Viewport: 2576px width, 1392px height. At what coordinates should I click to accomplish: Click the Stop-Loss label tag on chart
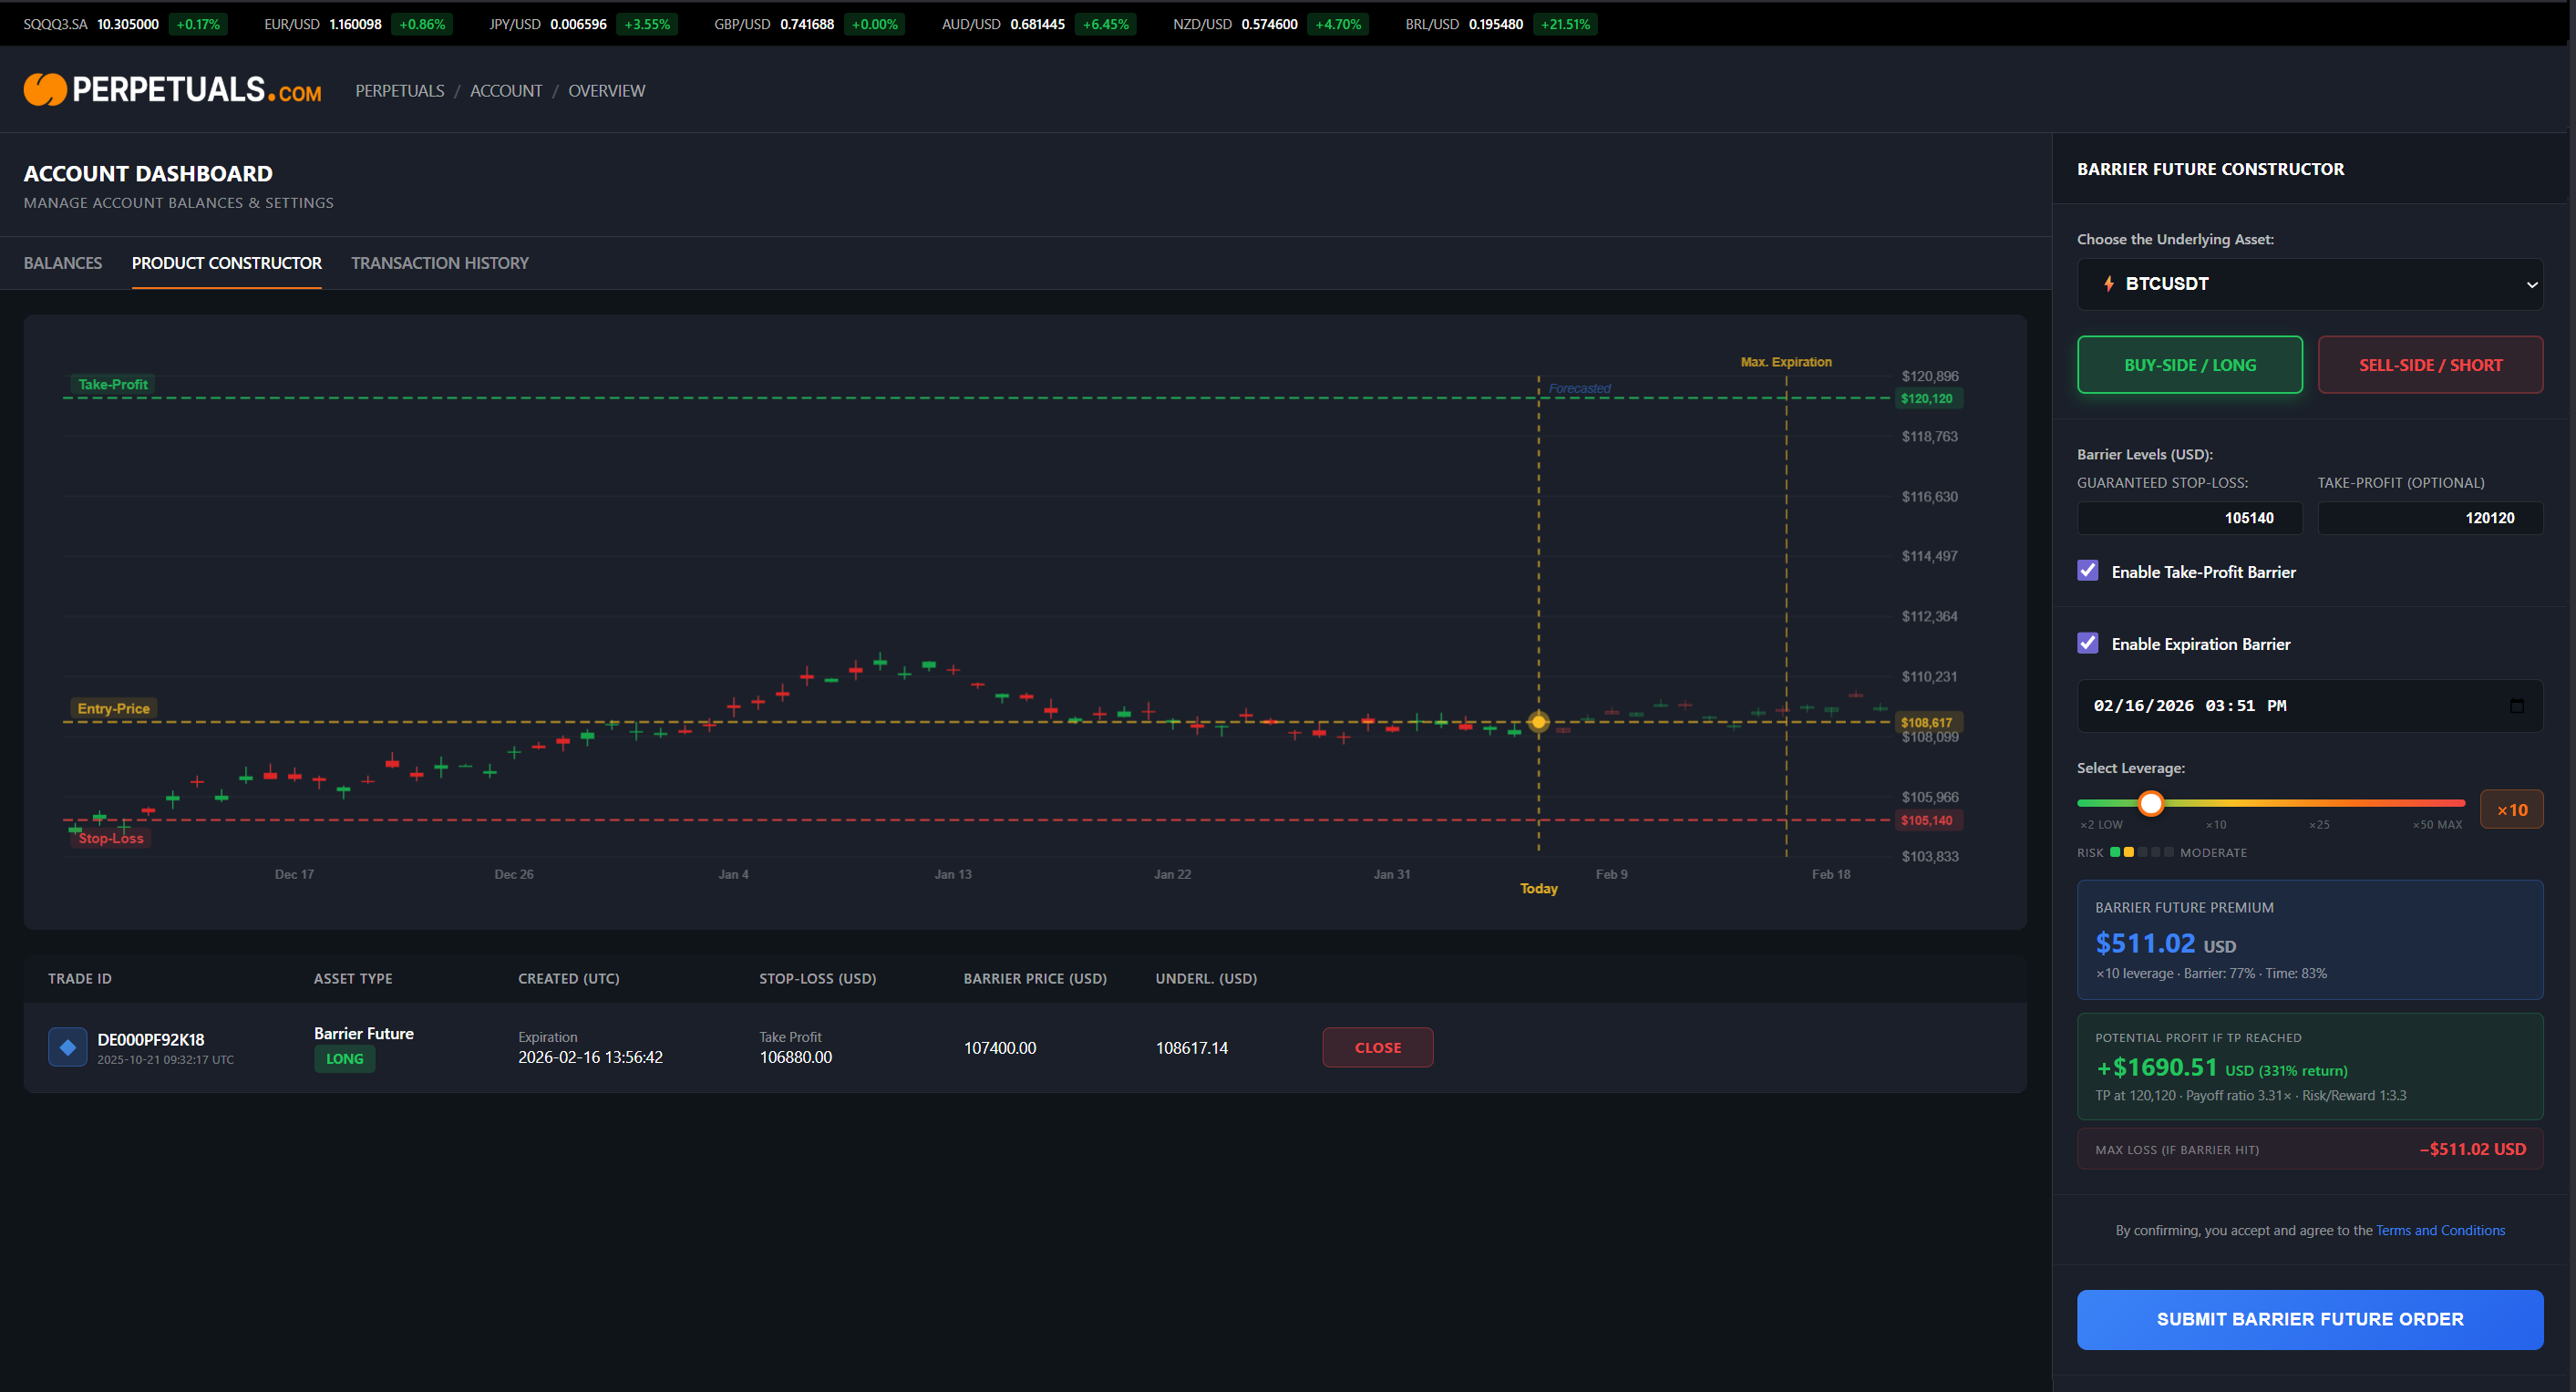(111, 838)
